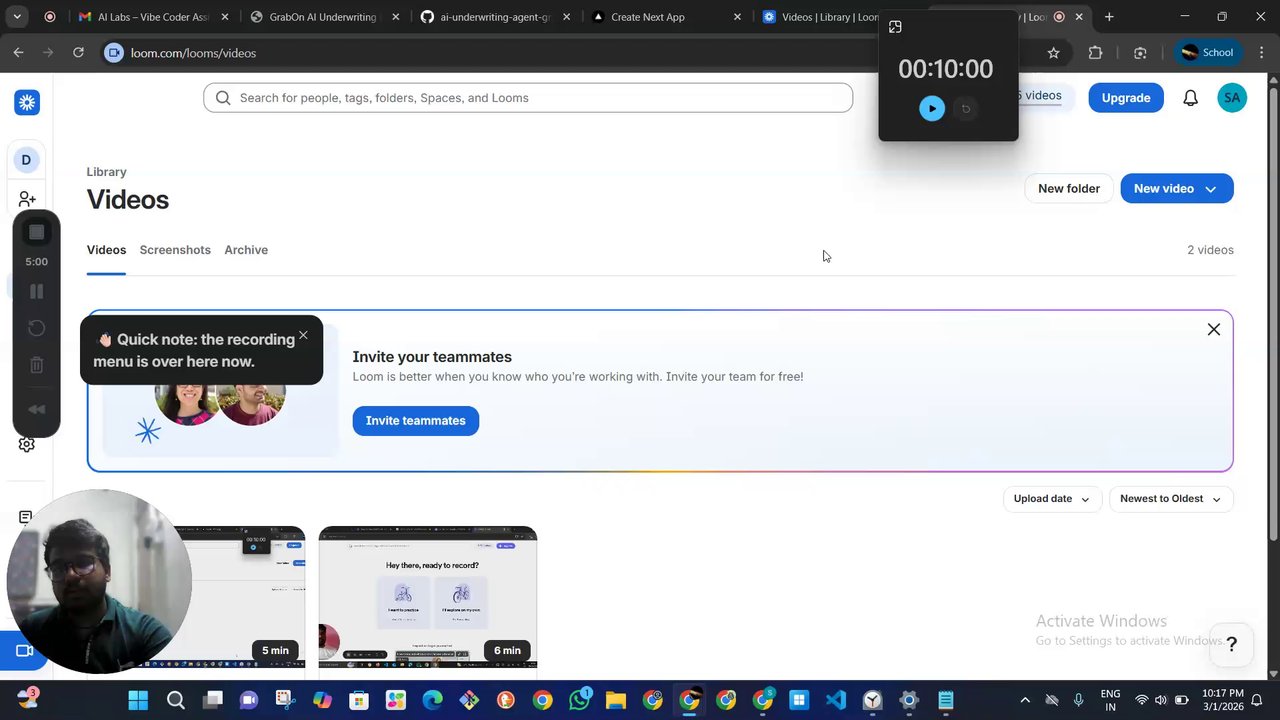The width and height of the screenshot is (1280, 720).
Task: Click the Upgrade button
Action: click(1126, 98)
